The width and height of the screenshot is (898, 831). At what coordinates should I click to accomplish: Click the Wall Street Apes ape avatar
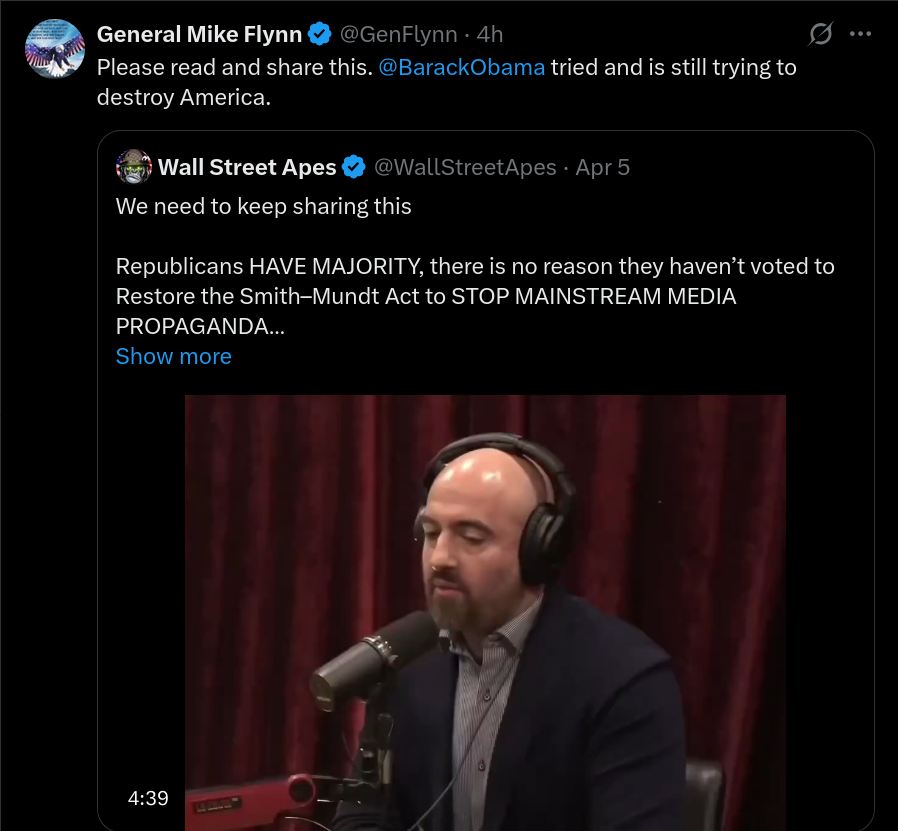point(134,167)
